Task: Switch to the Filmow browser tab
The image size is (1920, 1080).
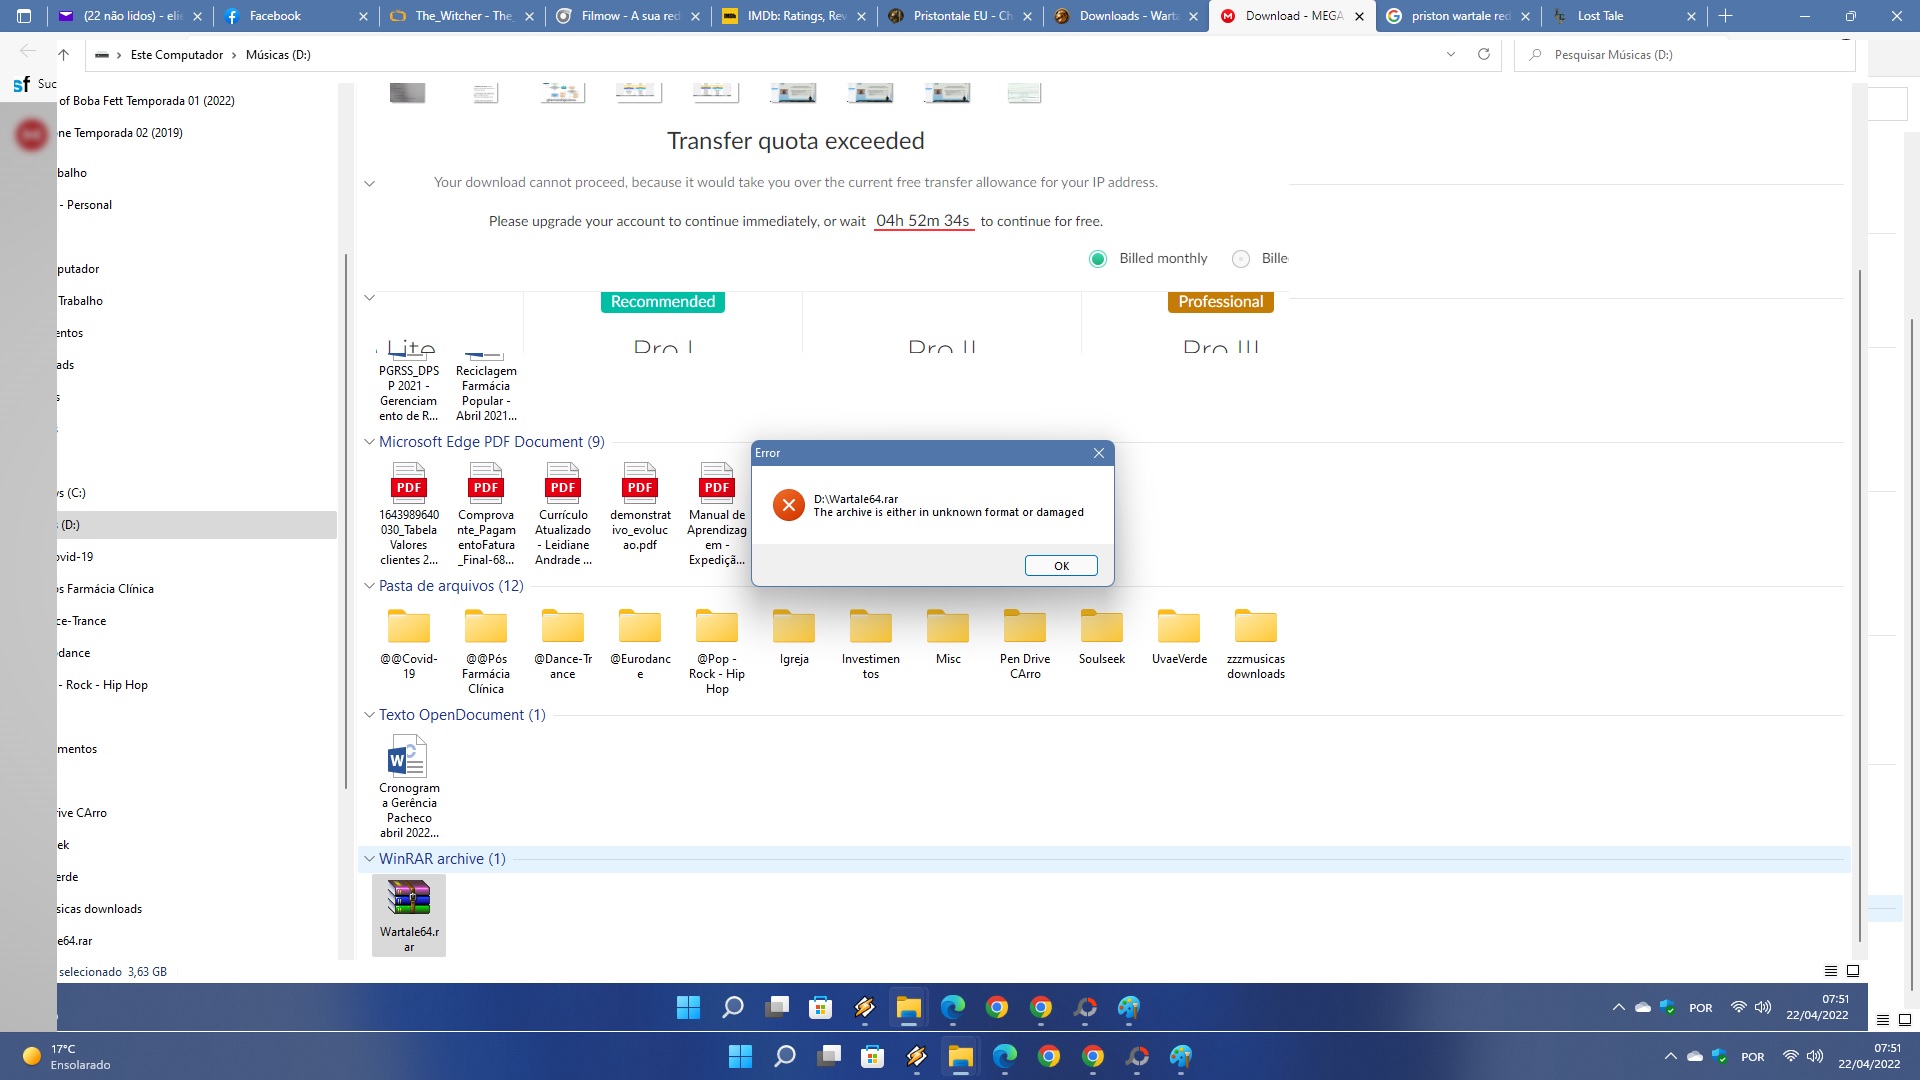Action: (x=630, y=16)
